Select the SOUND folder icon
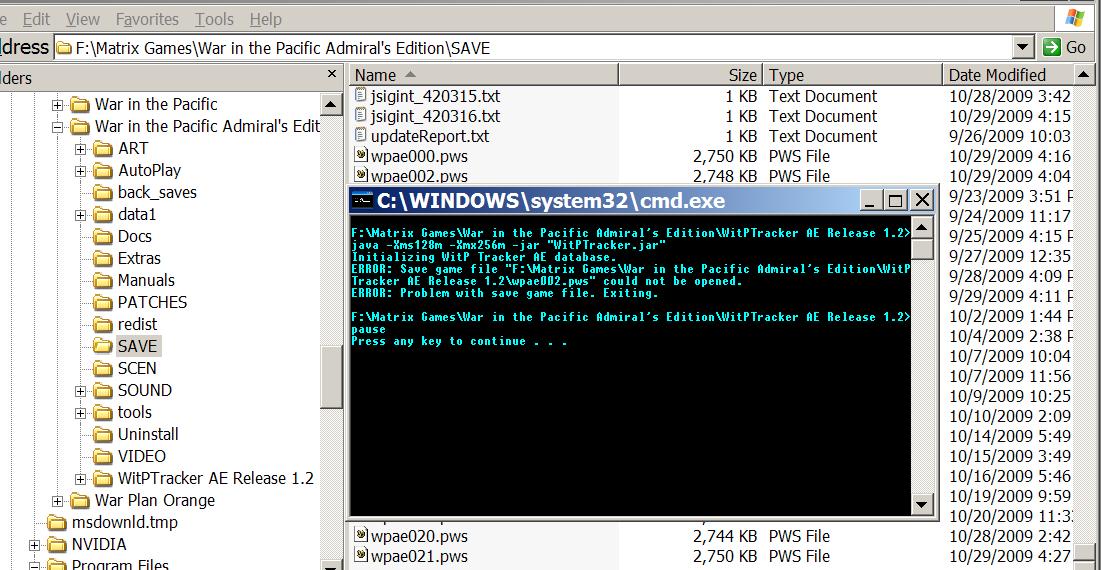The image size is (1101, 570). tap(103, 390)
